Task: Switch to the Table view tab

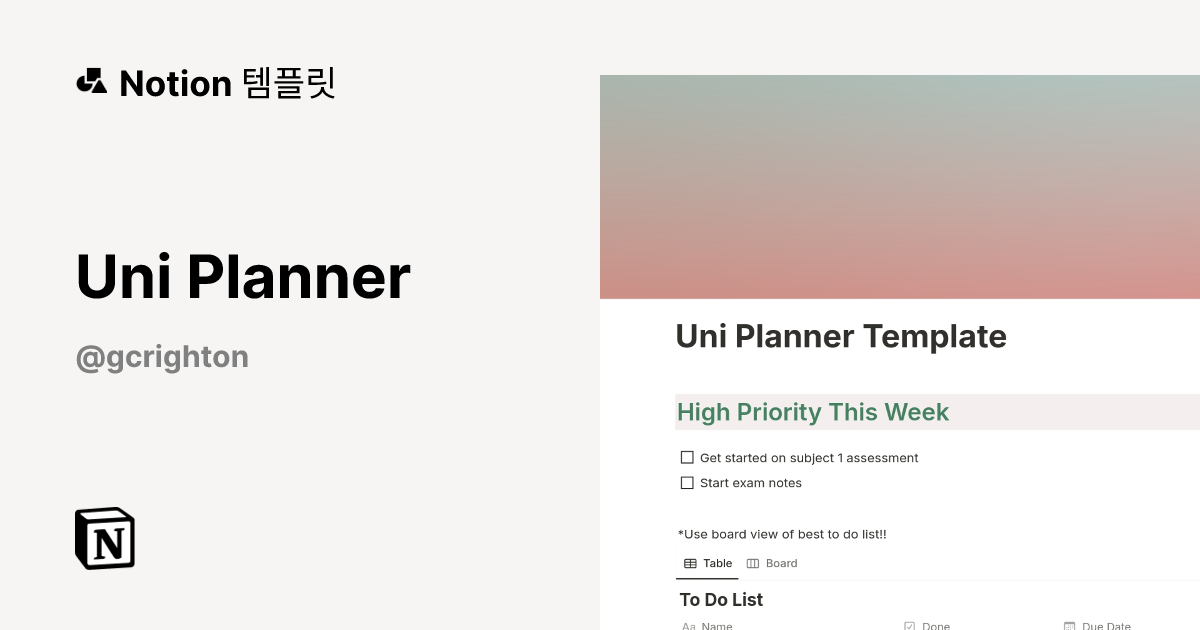Action: tap(708, 563)
